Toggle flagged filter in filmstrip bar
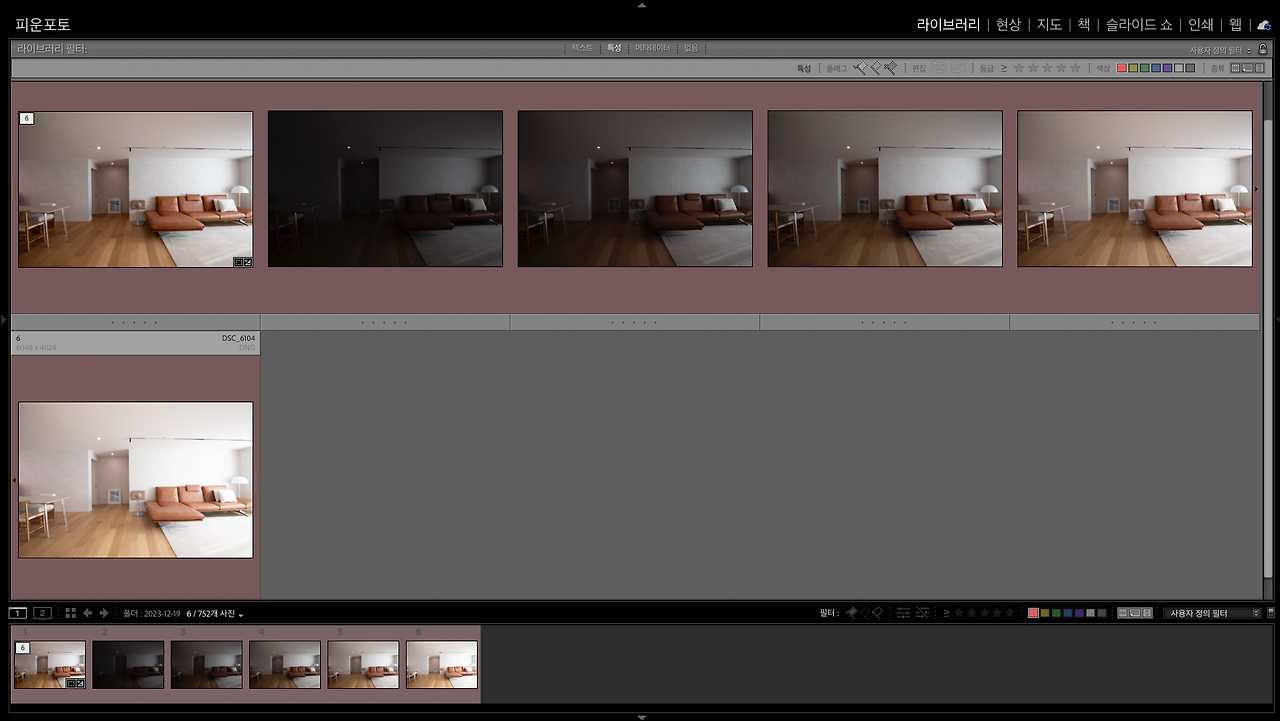This screenshot has width=1280, height=721. point(852,613)
